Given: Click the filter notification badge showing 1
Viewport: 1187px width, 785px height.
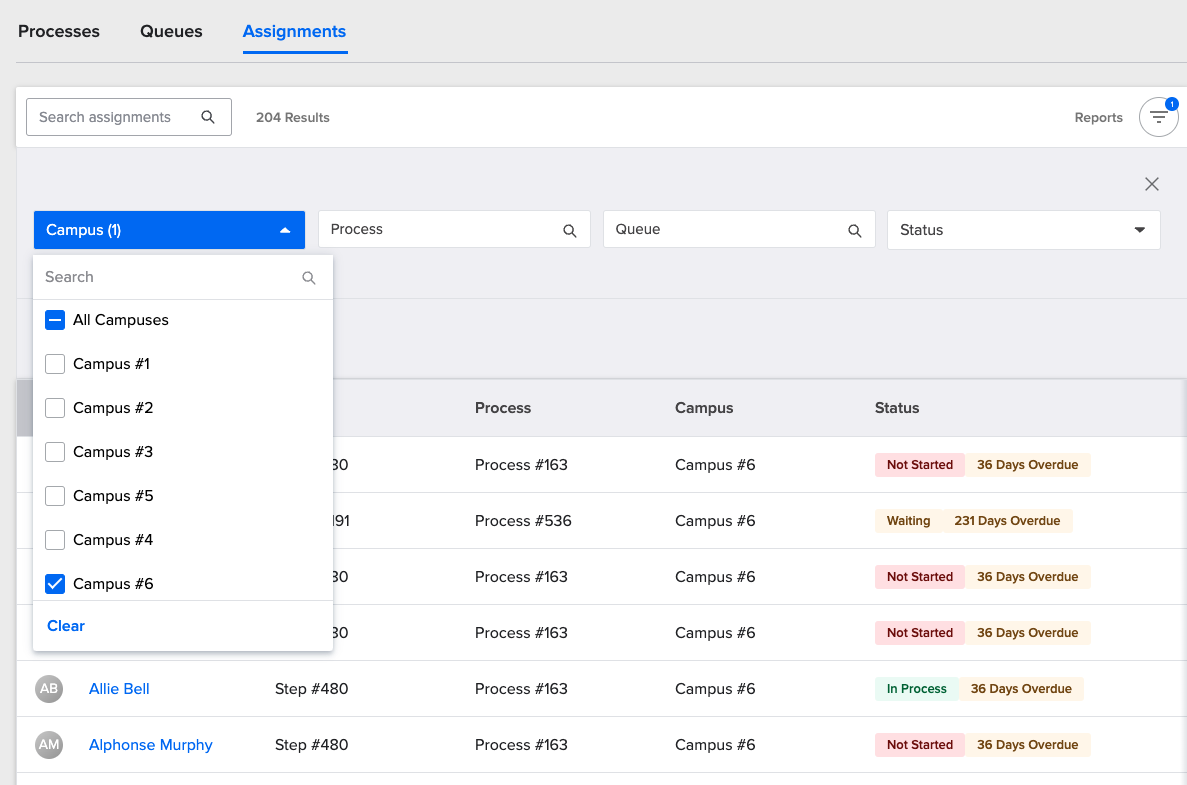Looking at the screenshot, I should pos(1172,103).
